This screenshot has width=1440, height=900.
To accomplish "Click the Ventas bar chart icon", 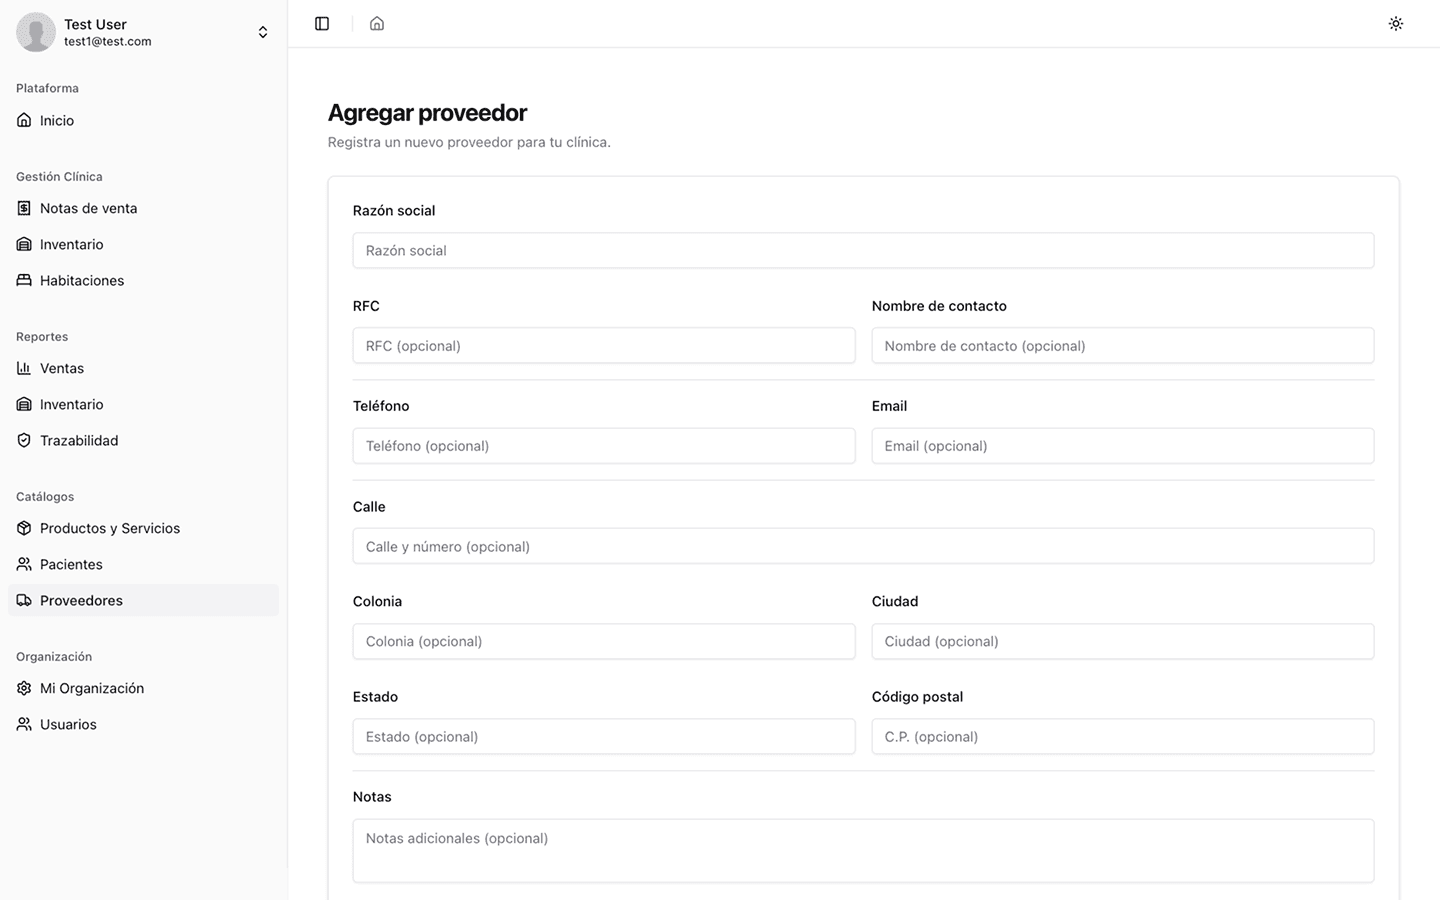I will pyautogui.click(x=24, y=368).
